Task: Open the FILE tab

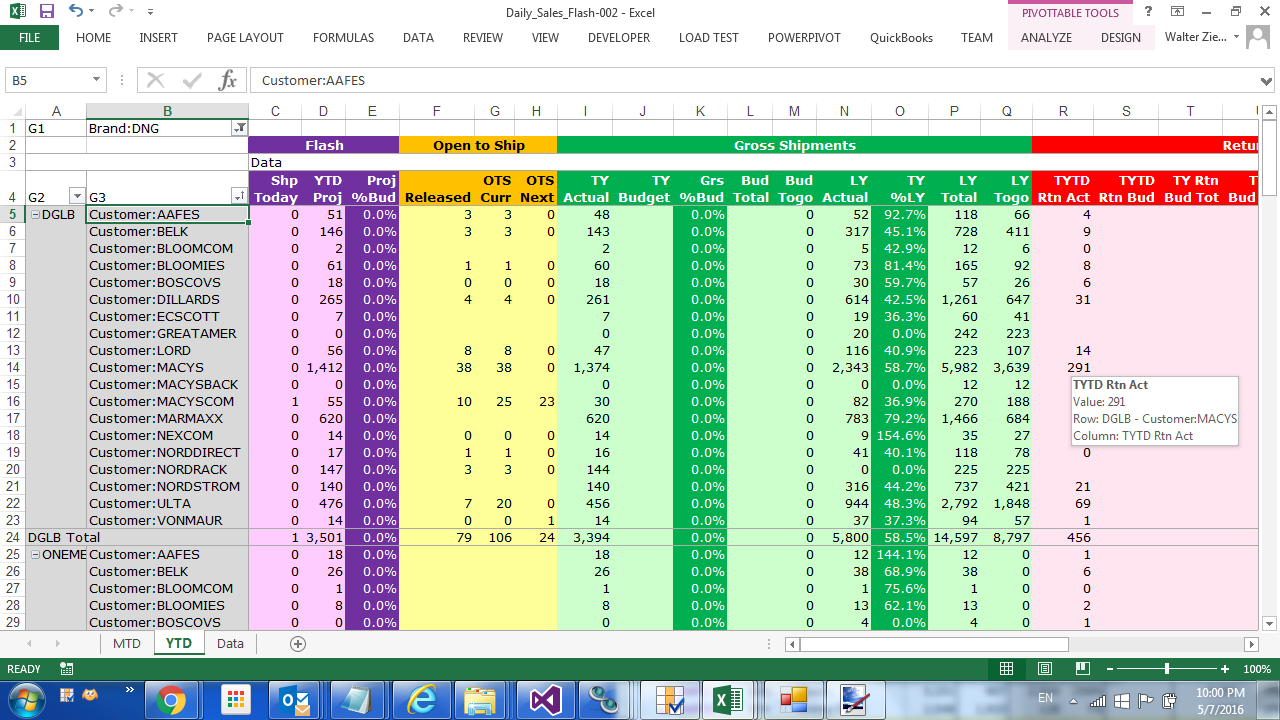Action: click(x=29, y=38)
